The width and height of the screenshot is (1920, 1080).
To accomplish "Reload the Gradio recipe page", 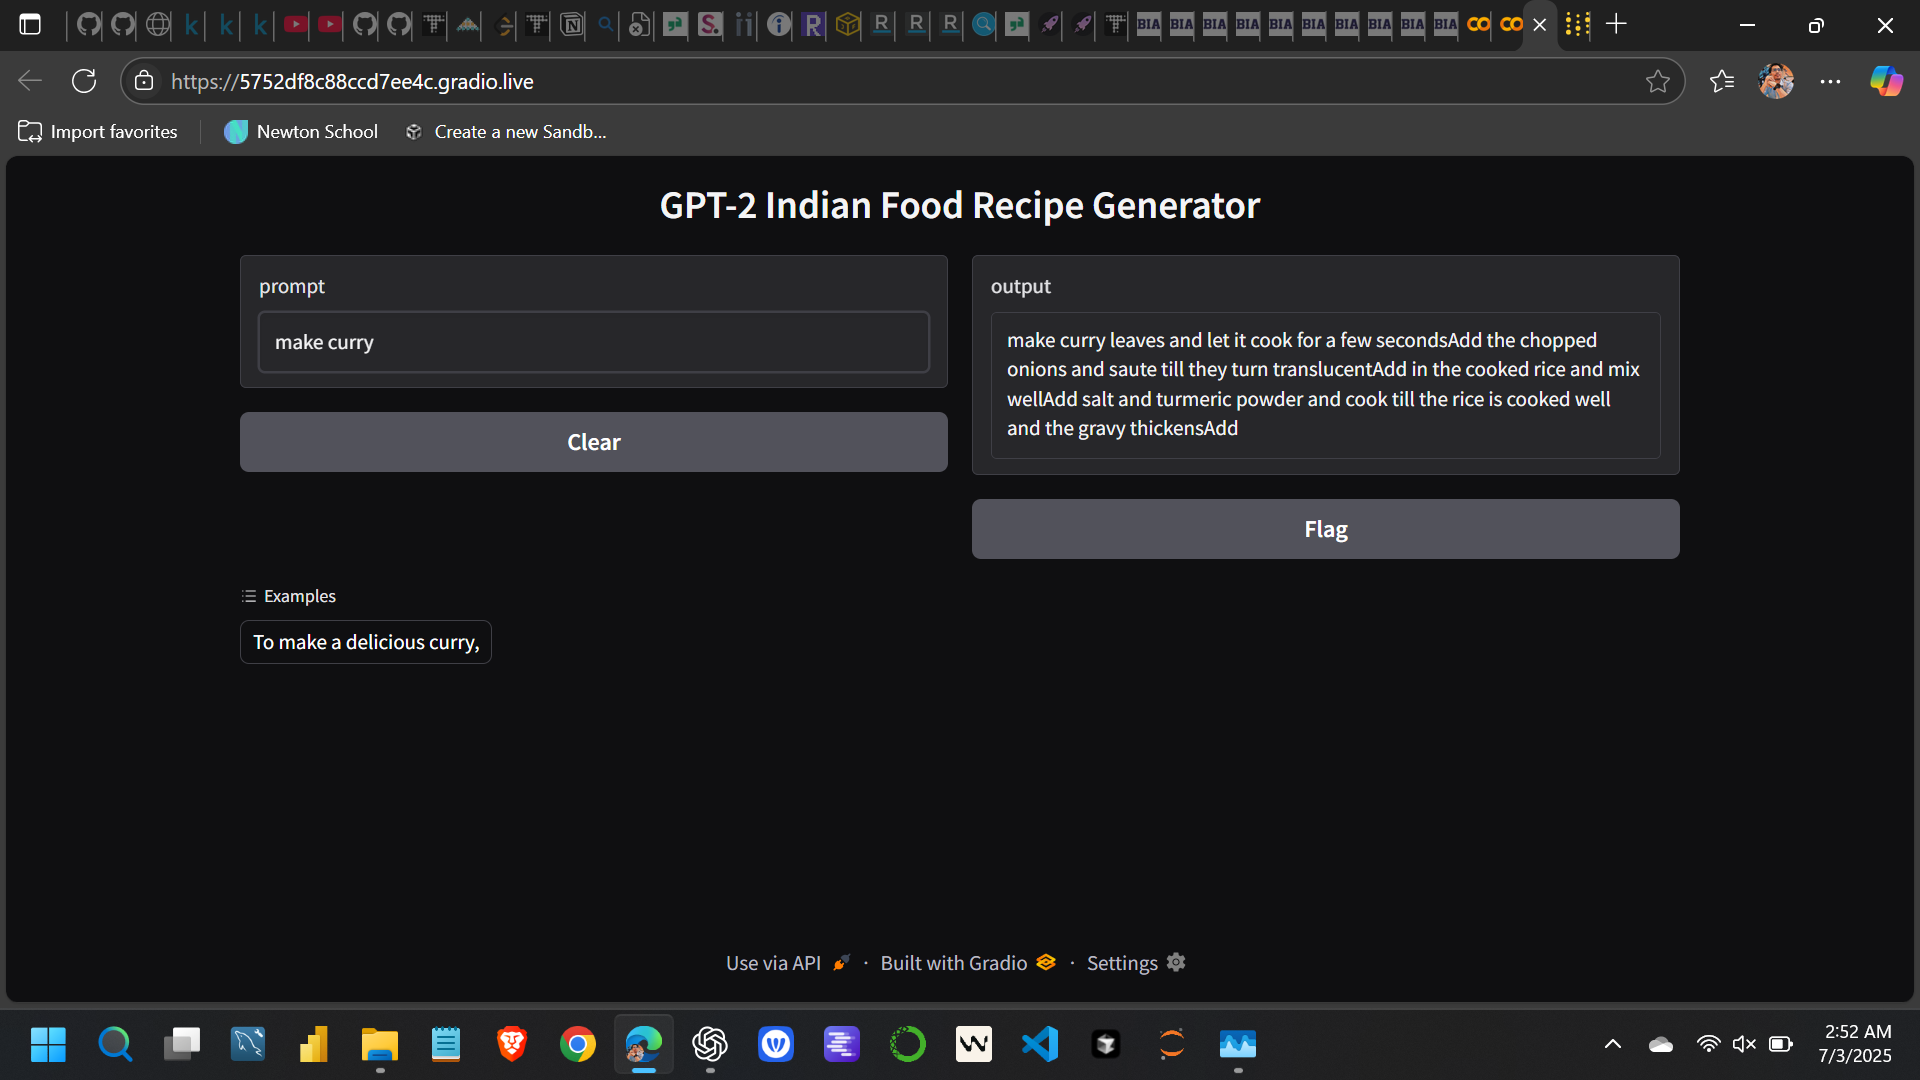I will (84, 81).
